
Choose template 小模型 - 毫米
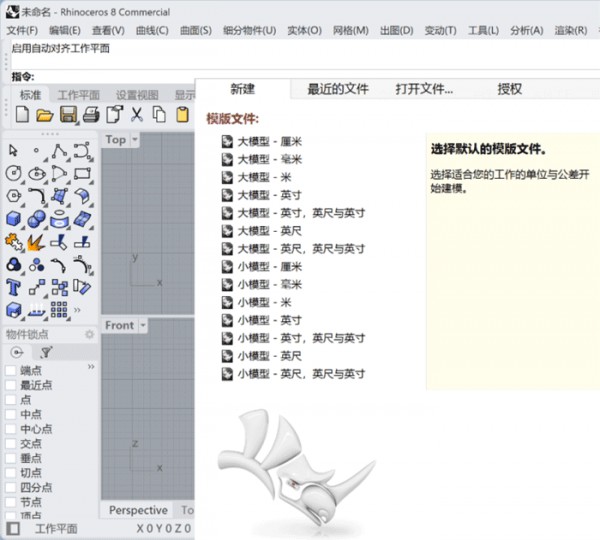262,284
